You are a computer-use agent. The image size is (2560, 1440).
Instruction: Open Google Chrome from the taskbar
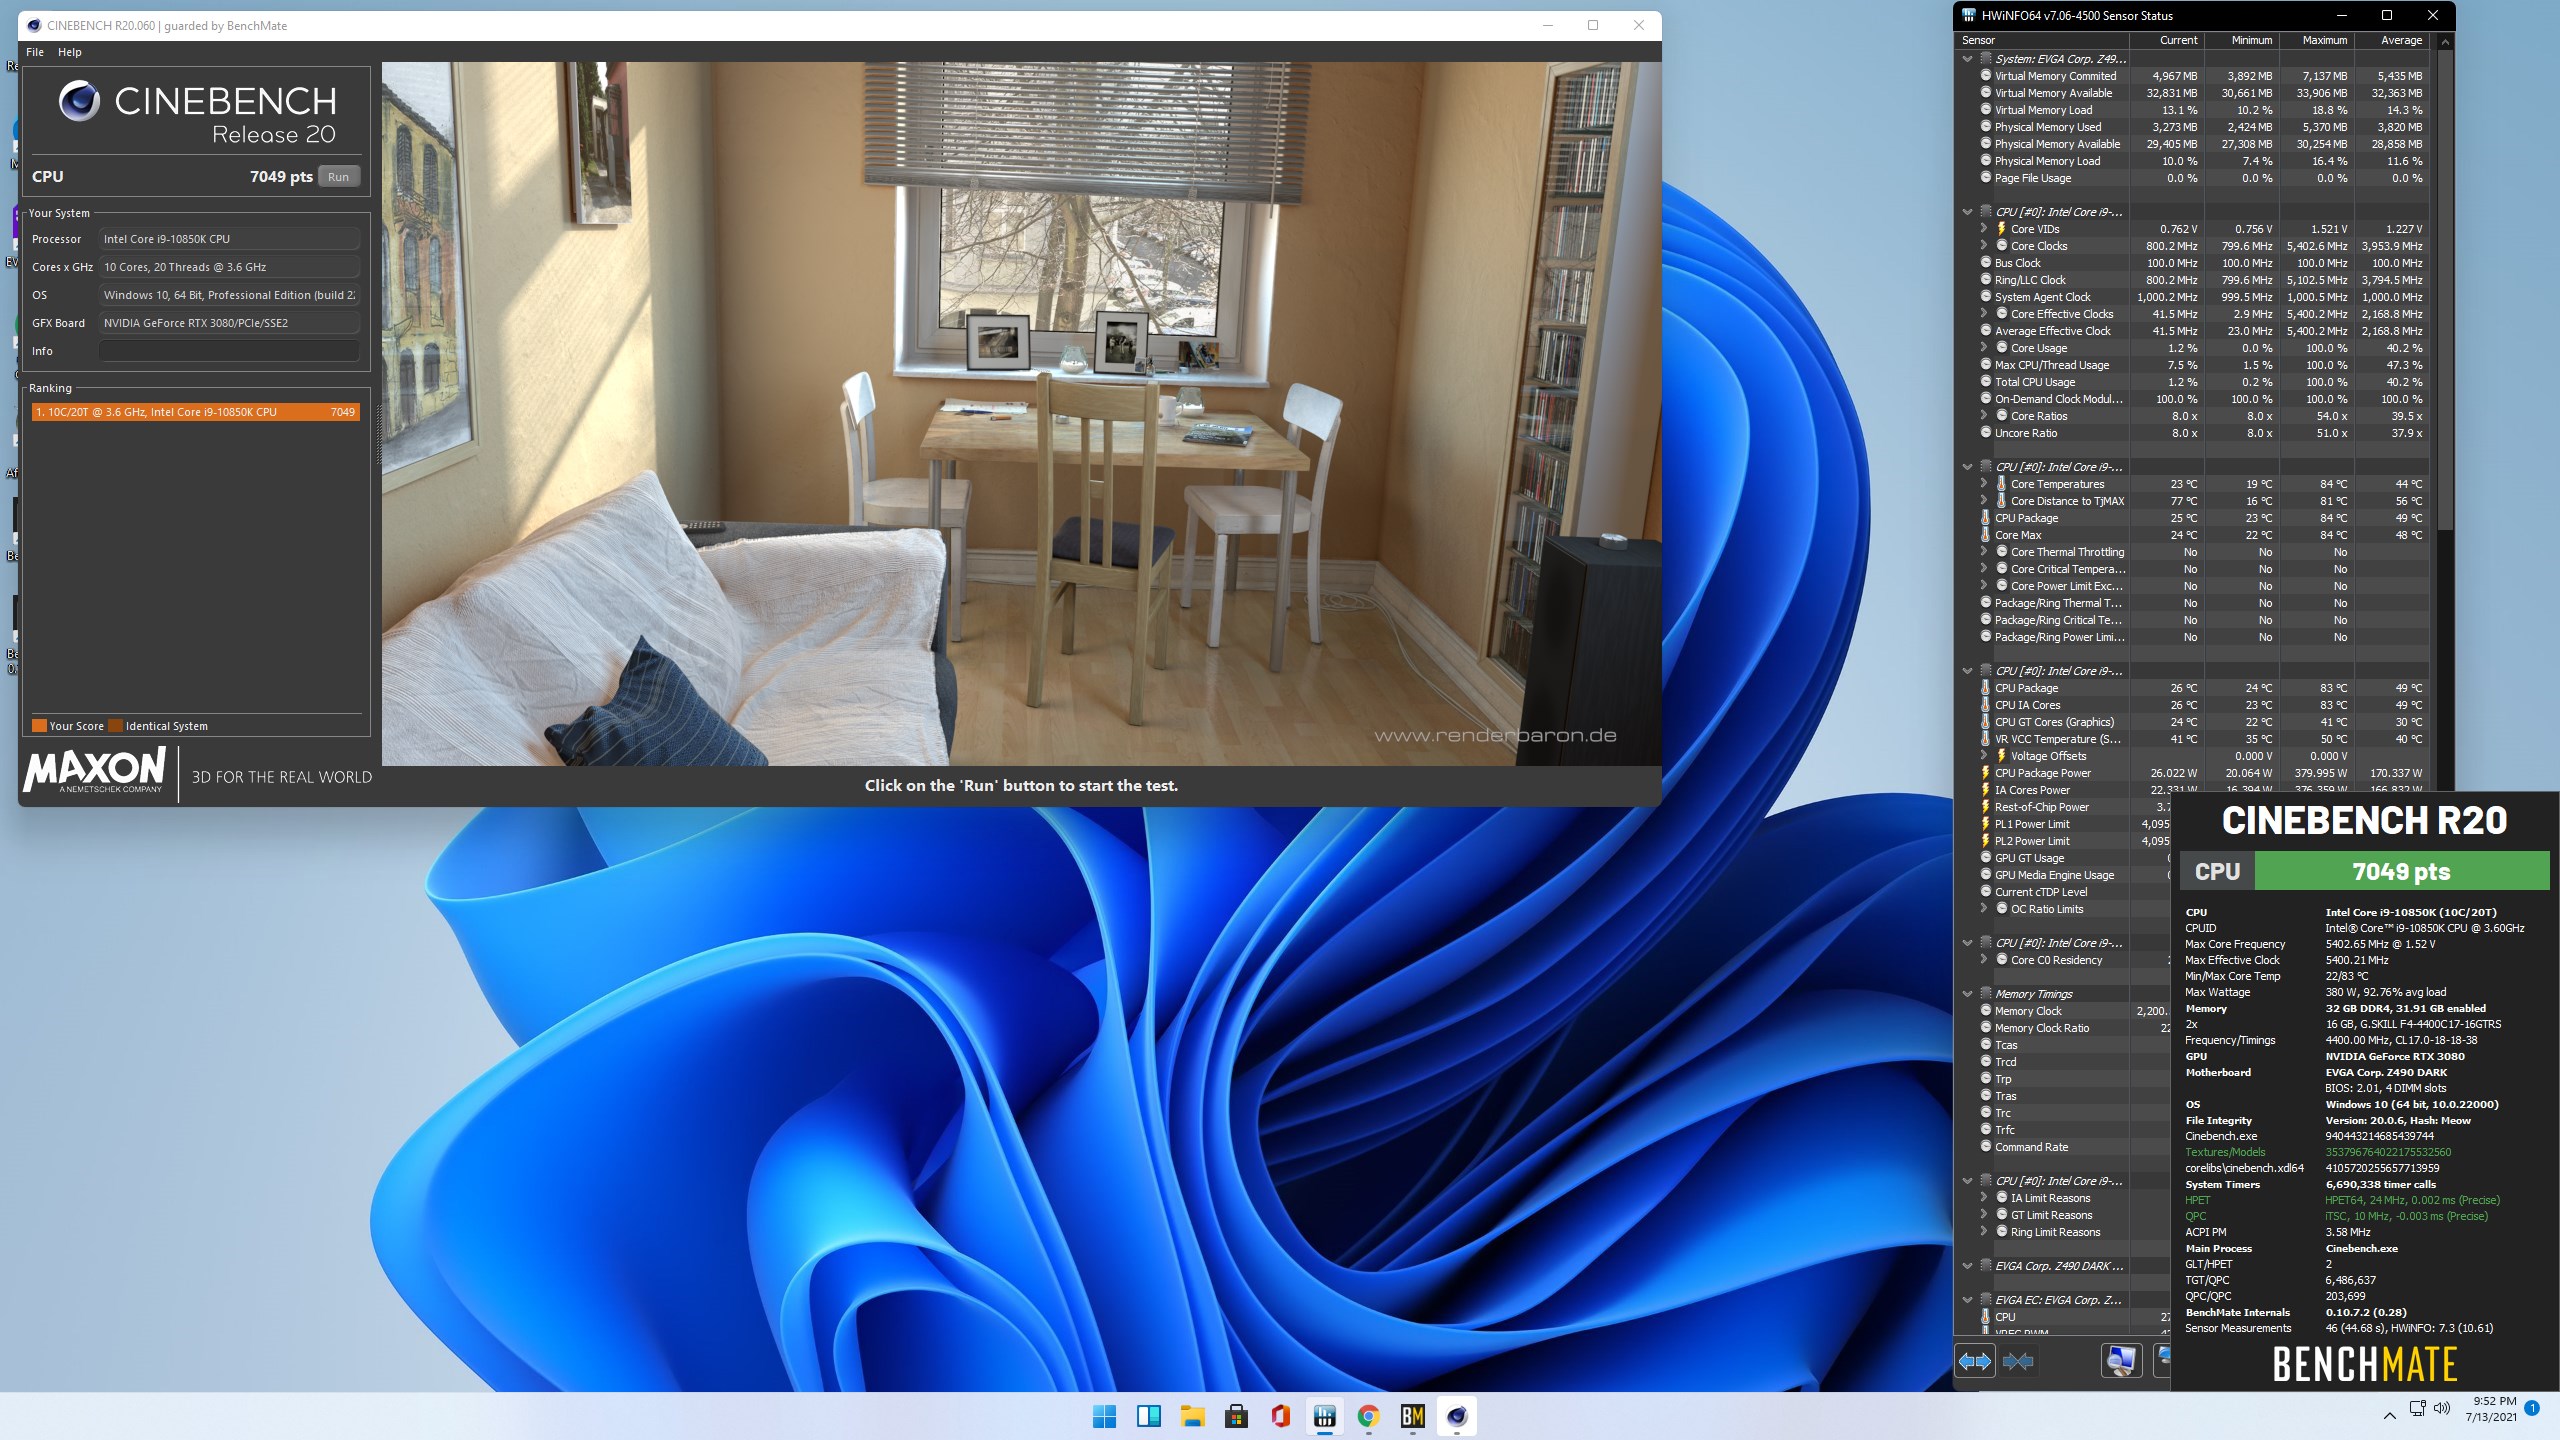pyautogui.click(x=1369, y=1416)
